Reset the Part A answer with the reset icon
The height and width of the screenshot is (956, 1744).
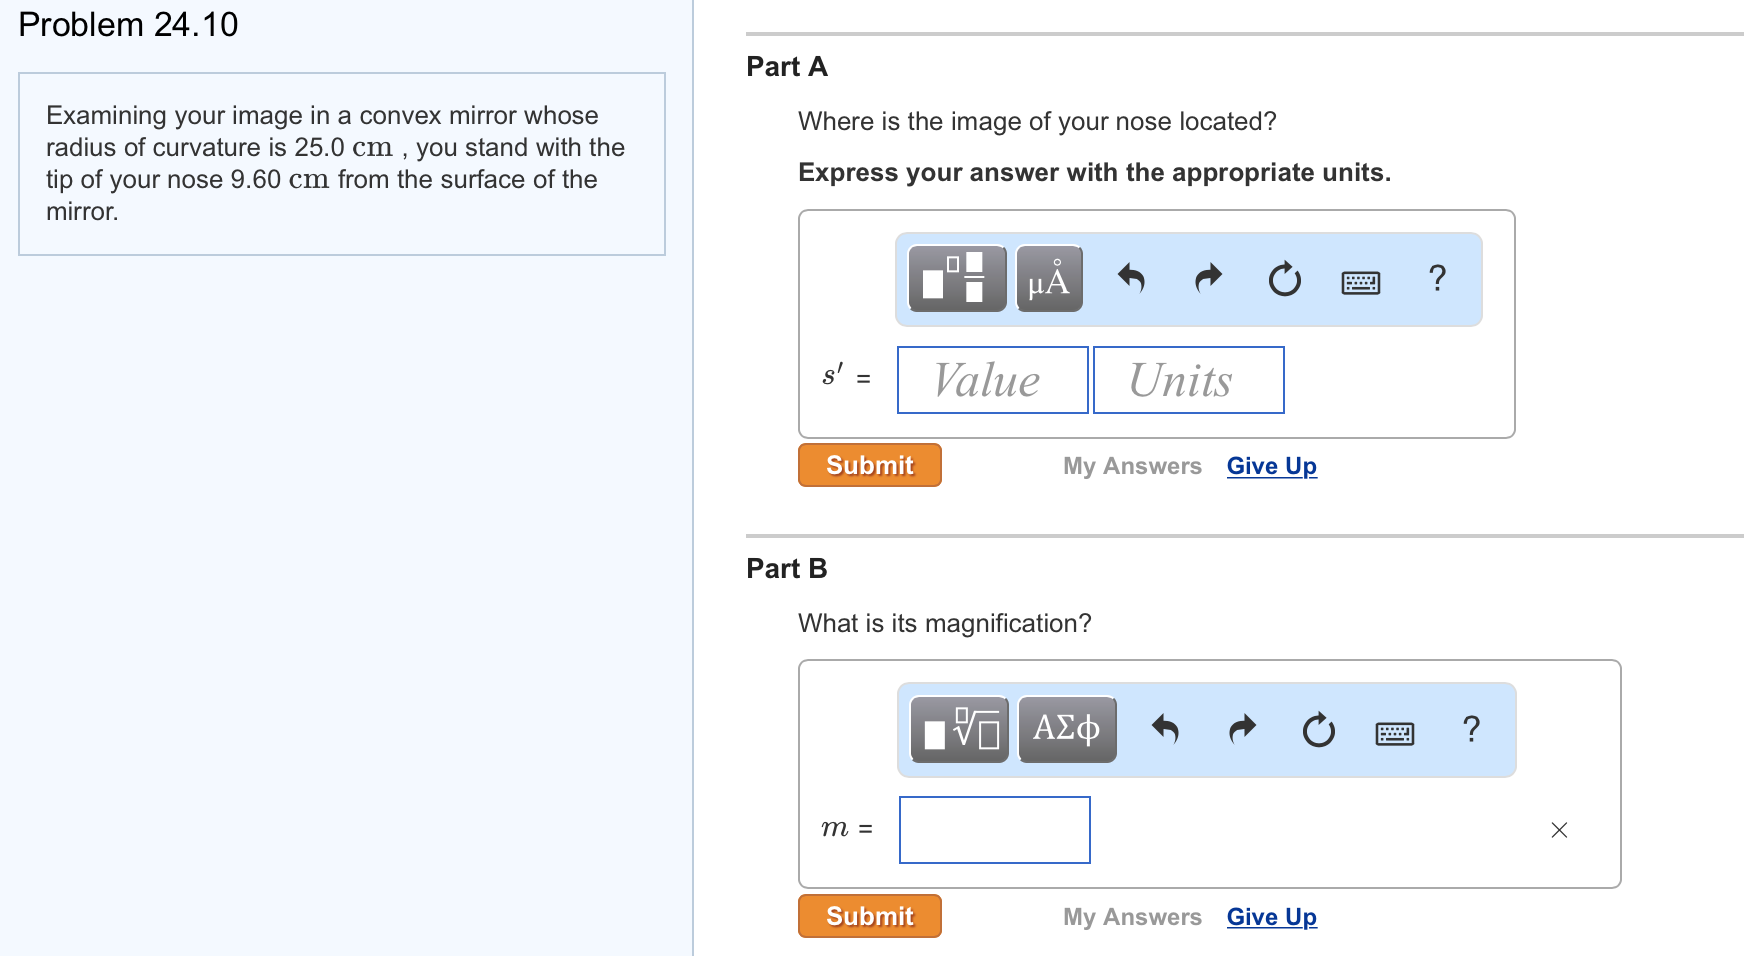(1284, 279)
